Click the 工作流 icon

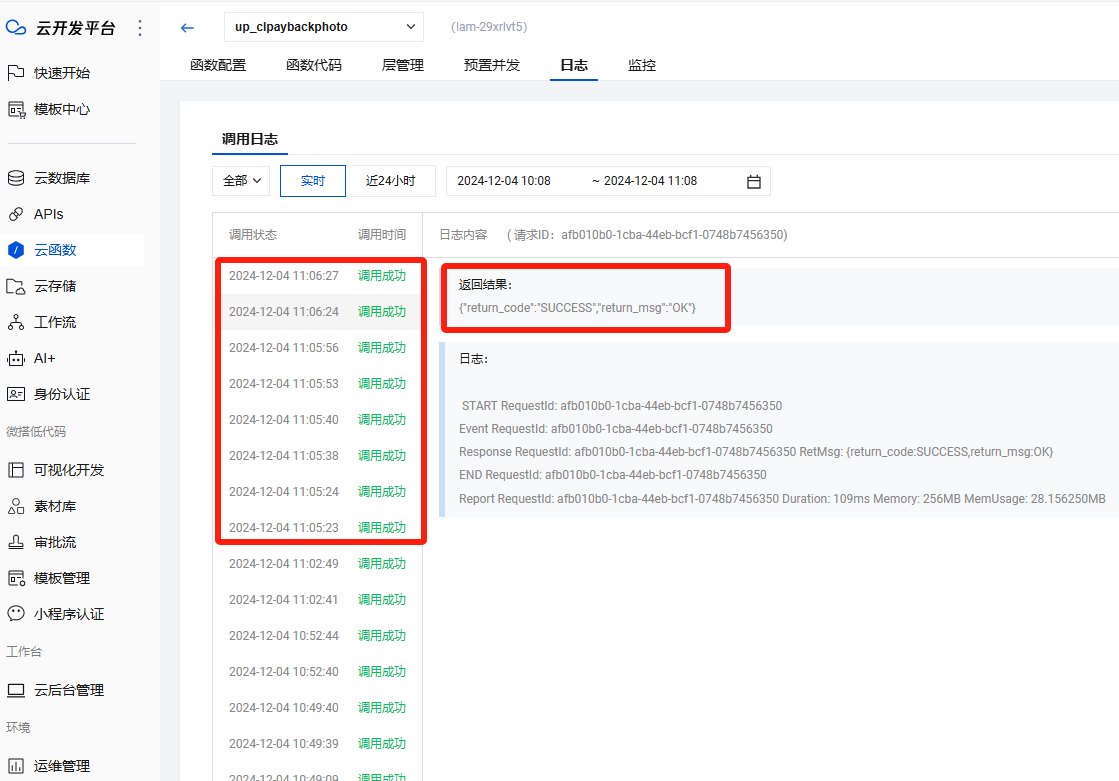pos(16,322)
